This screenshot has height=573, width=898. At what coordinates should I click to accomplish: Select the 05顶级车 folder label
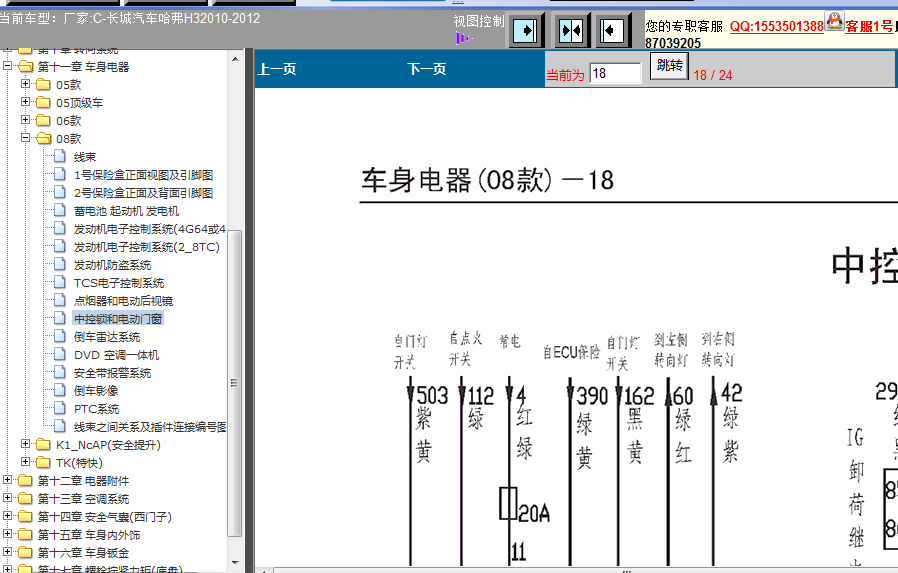[80, 103]
